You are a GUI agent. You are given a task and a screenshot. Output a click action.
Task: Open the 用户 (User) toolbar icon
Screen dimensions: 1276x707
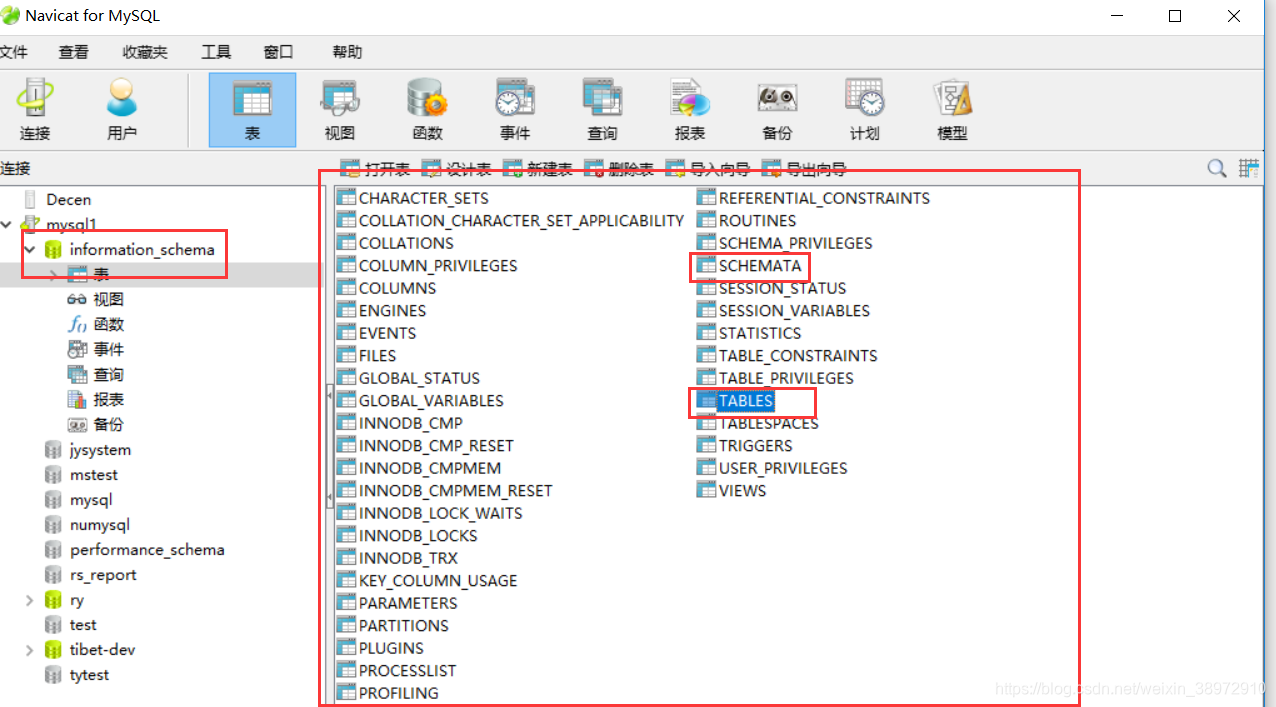pos(122,110)
